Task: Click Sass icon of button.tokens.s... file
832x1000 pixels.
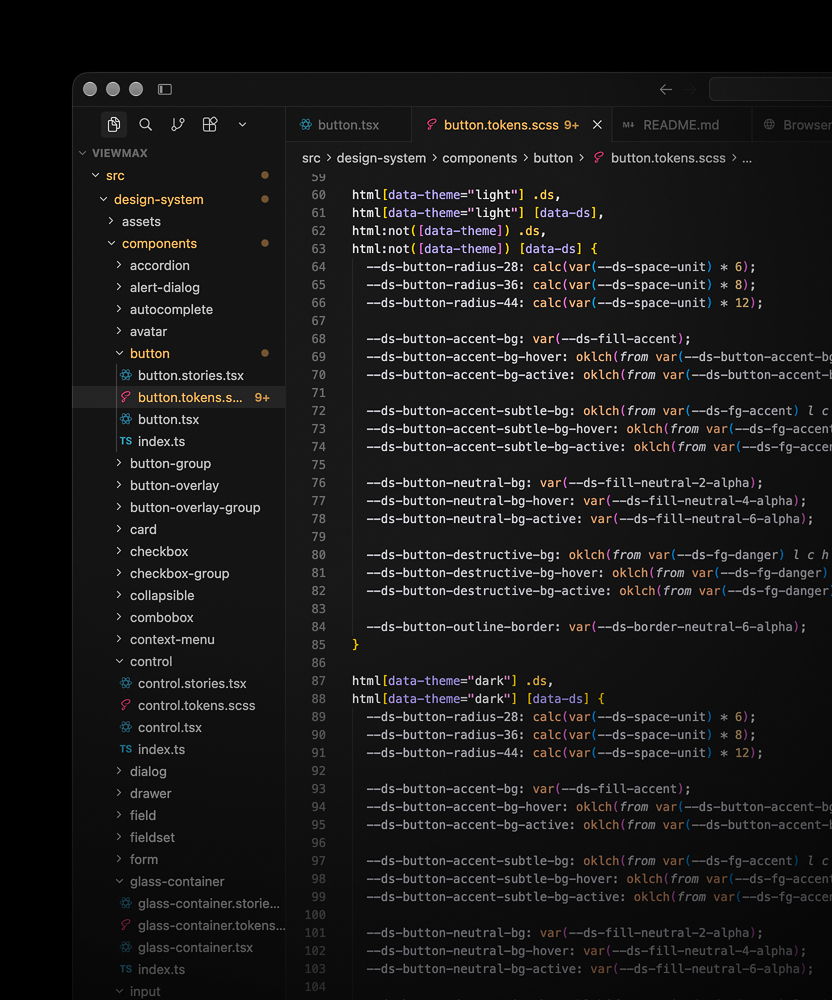Action: (126, 397)
